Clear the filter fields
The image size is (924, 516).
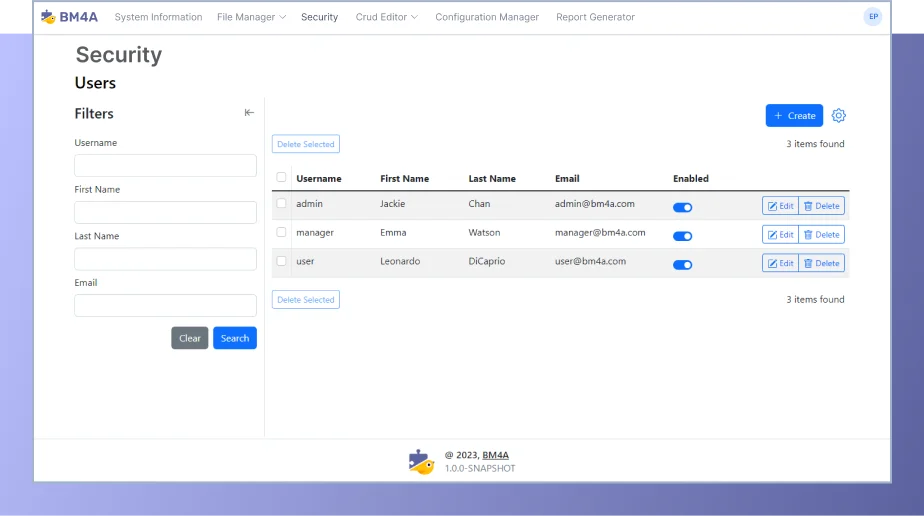click(190, 338)
